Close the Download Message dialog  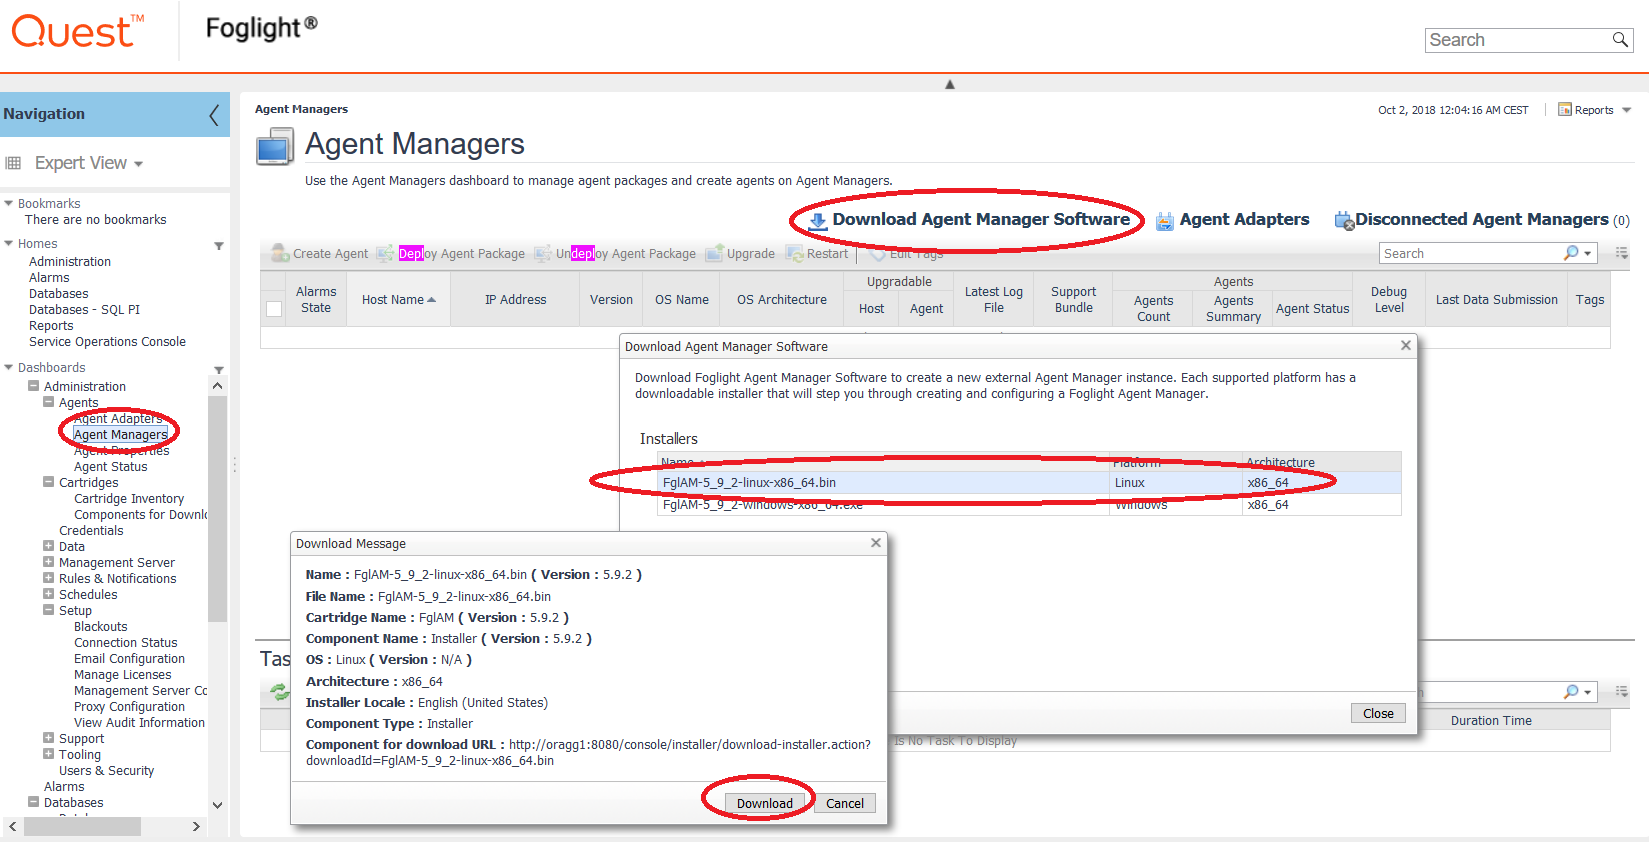pyautogui.click(x=876, y=542)
